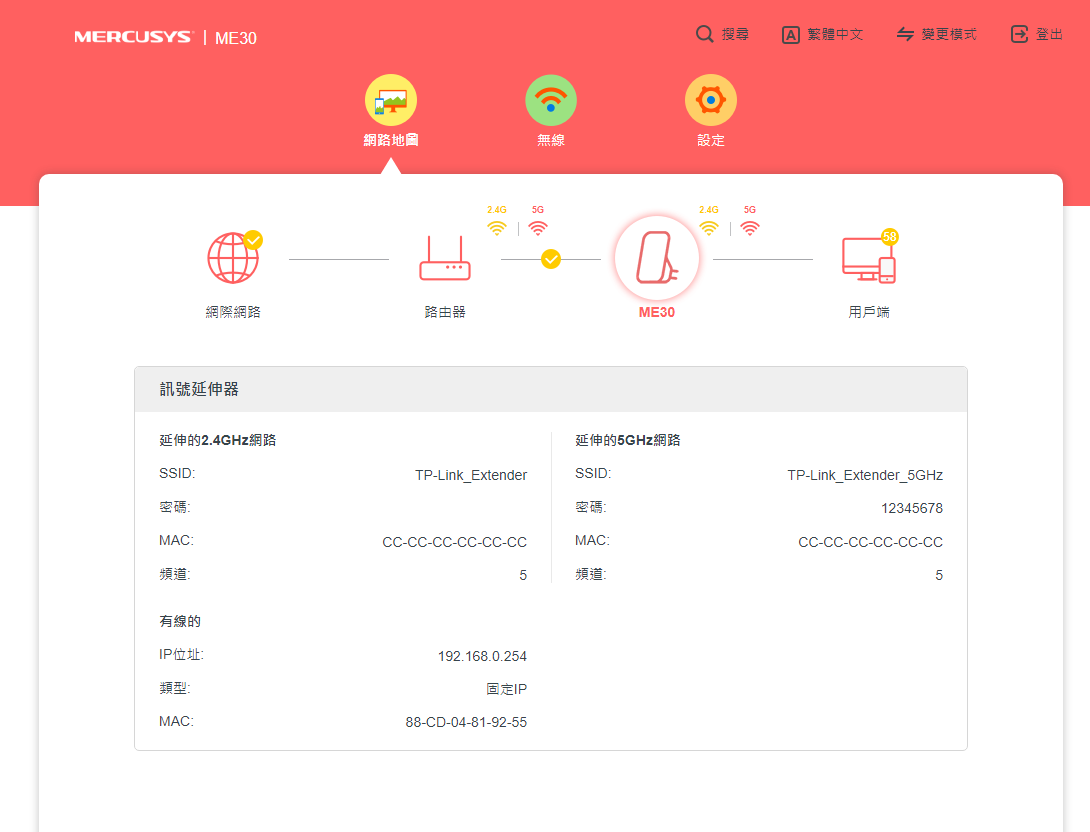Switch to the 無線 wireless tab
The width and height of the screenshot is (1090, 832).
pyautogui.click(x=551, y=111)
